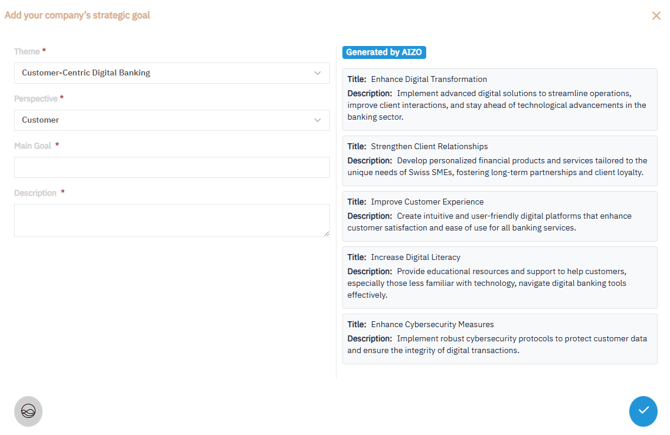Click the Customer-Centric Digital Banking theme value
The height and width of the screenshot is (435, 670).
tap(86, 73)
